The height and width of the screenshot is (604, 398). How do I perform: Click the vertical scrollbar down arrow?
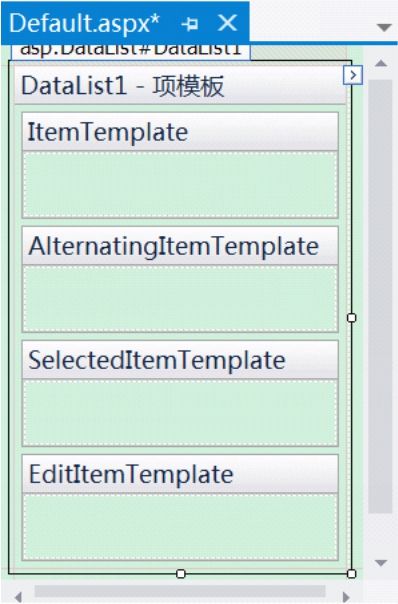point(381,563)
